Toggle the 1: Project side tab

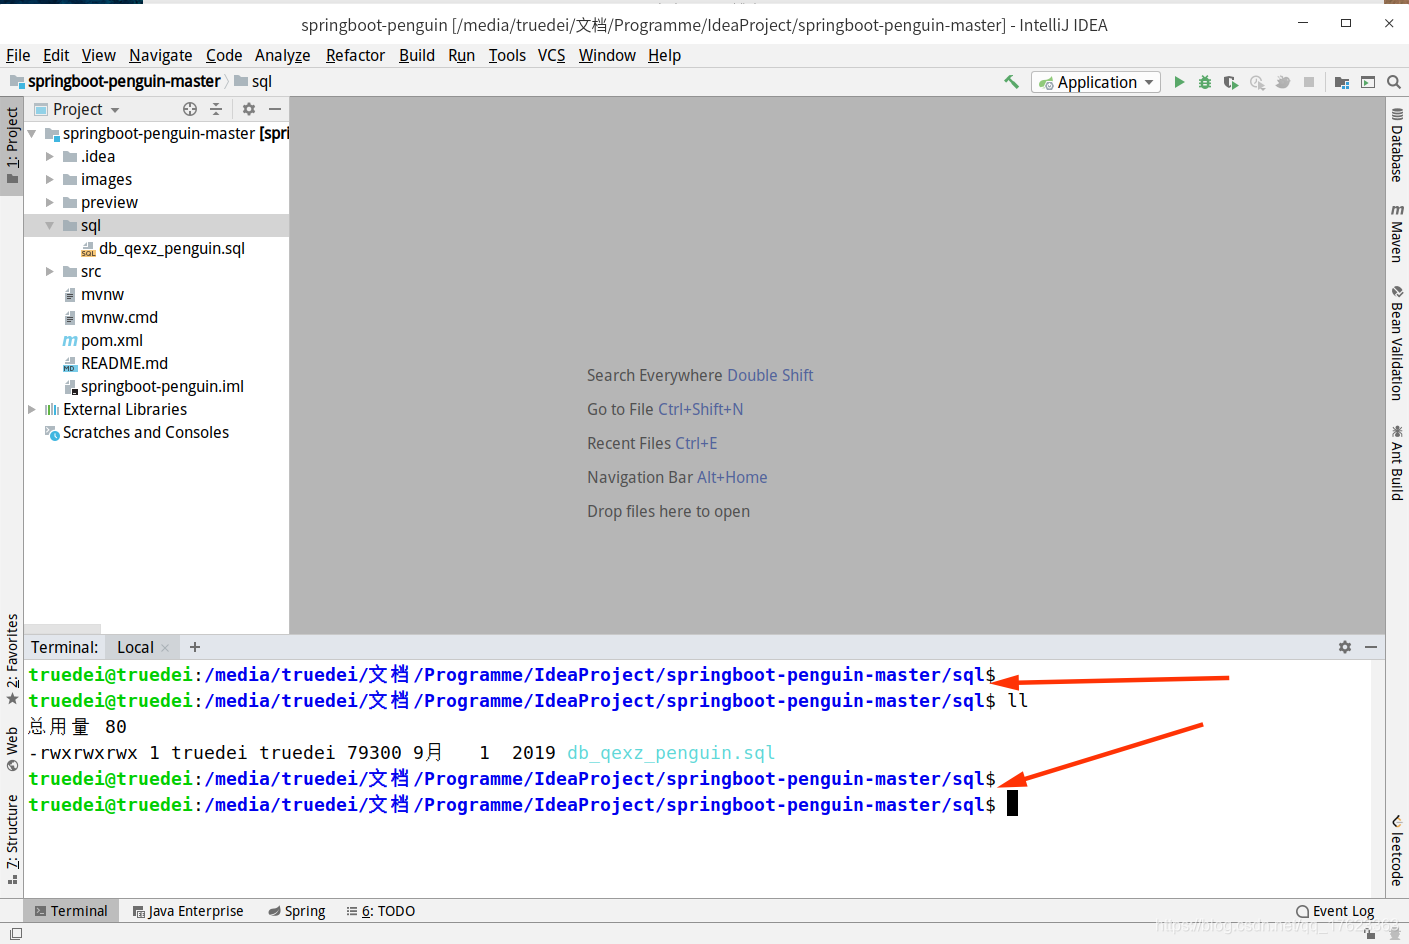coord(12,145)
